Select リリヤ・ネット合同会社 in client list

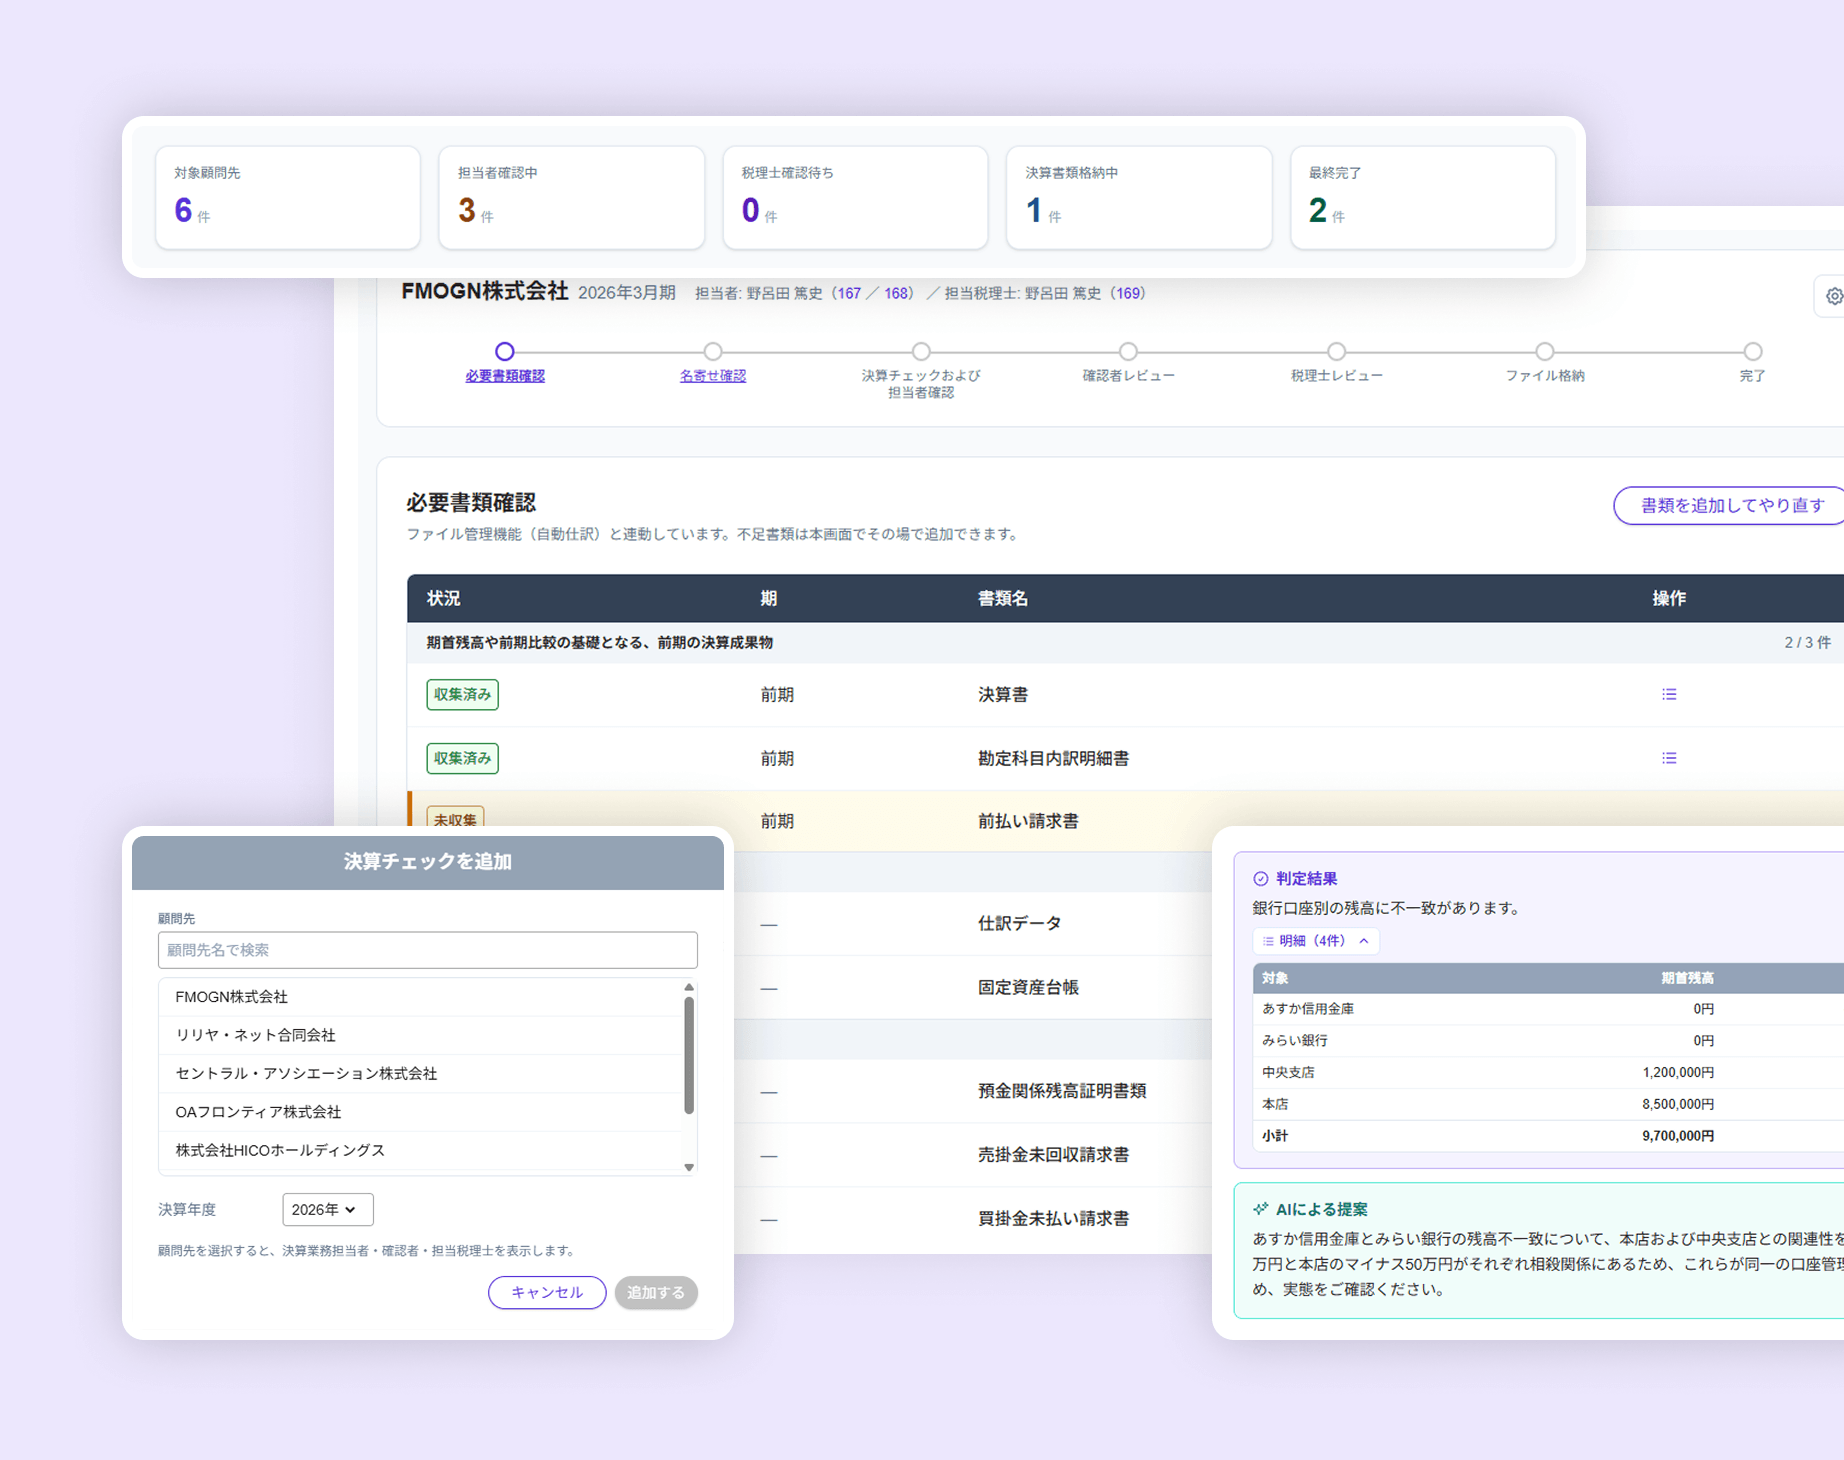click(x=420, y=1035)
